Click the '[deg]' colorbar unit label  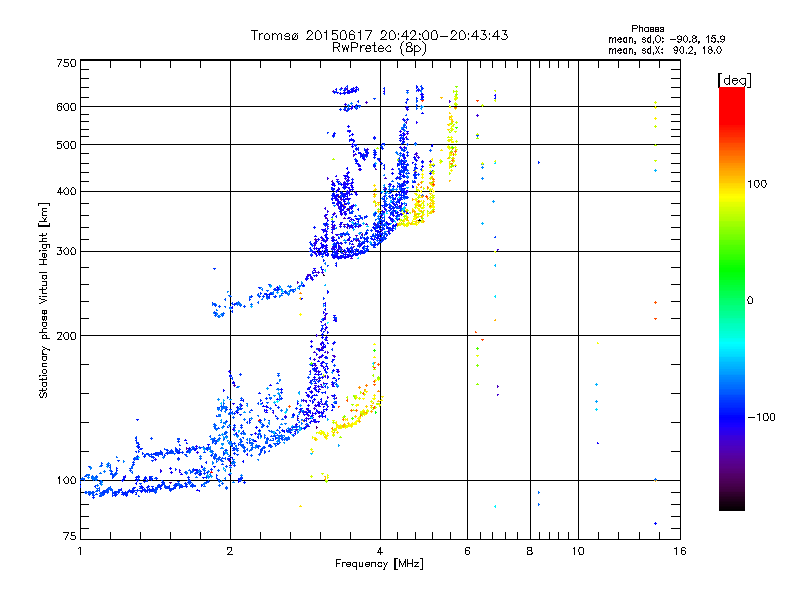click(x=734, y=80)
